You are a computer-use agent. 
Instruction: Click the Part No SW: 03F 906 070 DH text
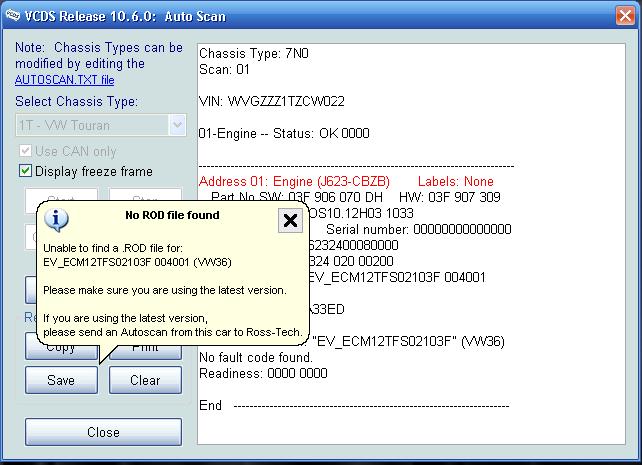tap(297, 197)
